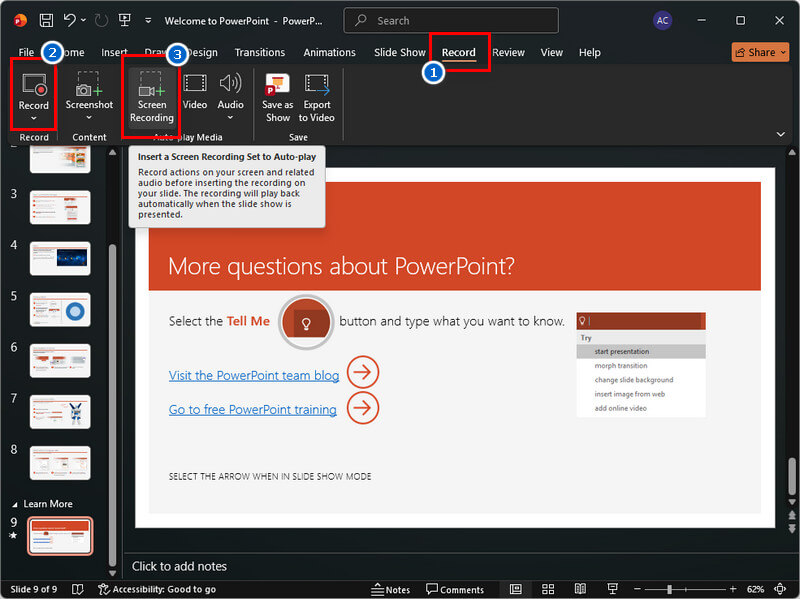Click 'change slide background' text

(x=634, y=380)
